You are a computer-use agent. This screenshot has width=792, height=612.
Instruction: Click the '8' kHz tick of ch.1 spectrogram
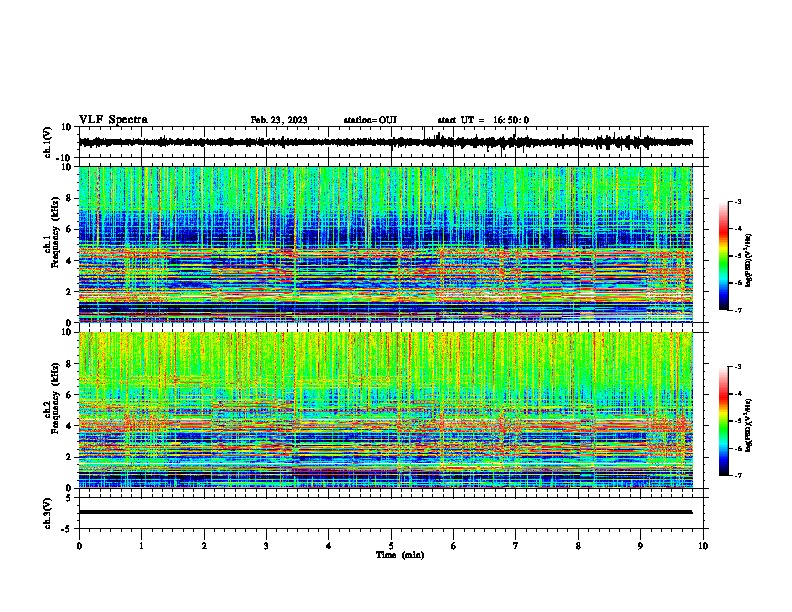pos(69,198)
